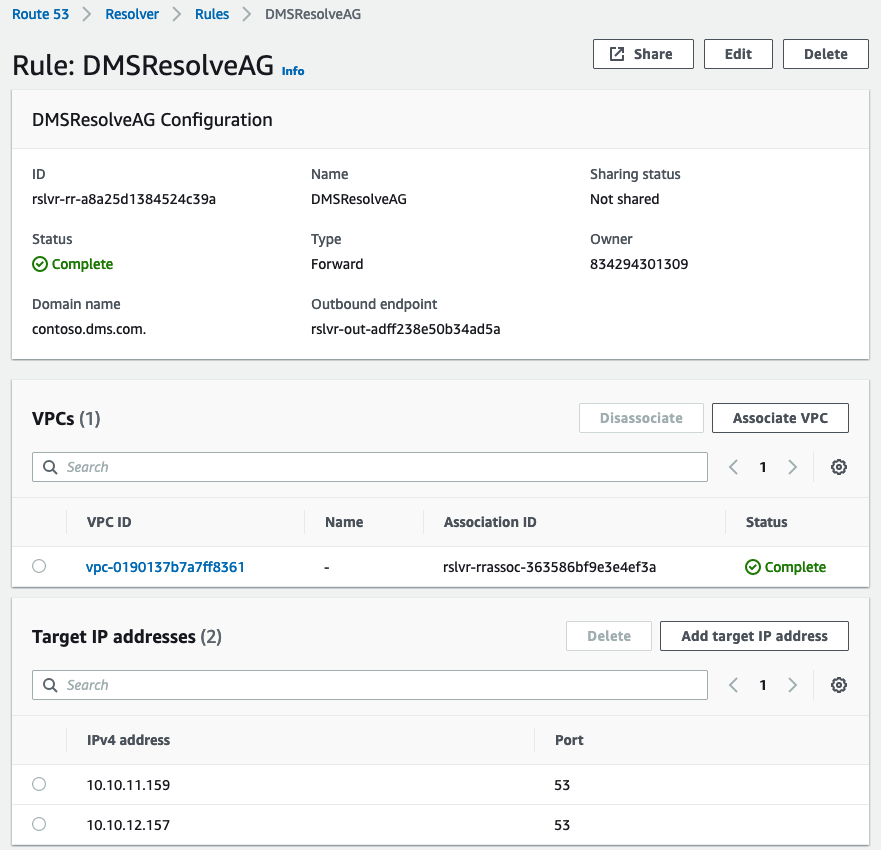881x850 pixels.
Task: Select the 10.10.12.157 target IP radio
Action: click(39, 824)
